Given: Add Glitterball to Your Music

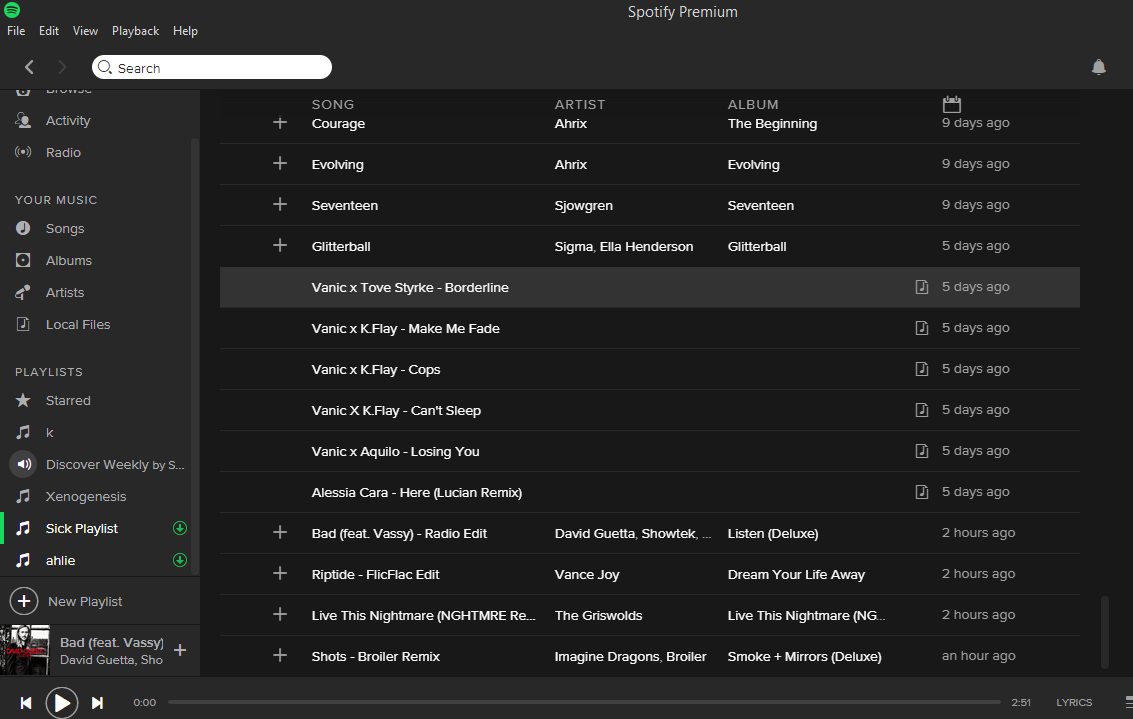Looking at the screenshot, I should click(x=280, y=246).
